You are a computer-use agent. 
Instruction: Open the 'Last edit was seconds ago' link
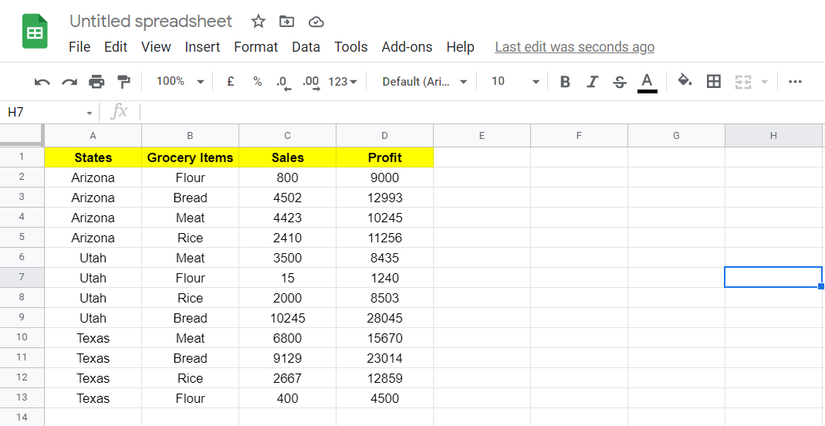[x=575, y=47]
